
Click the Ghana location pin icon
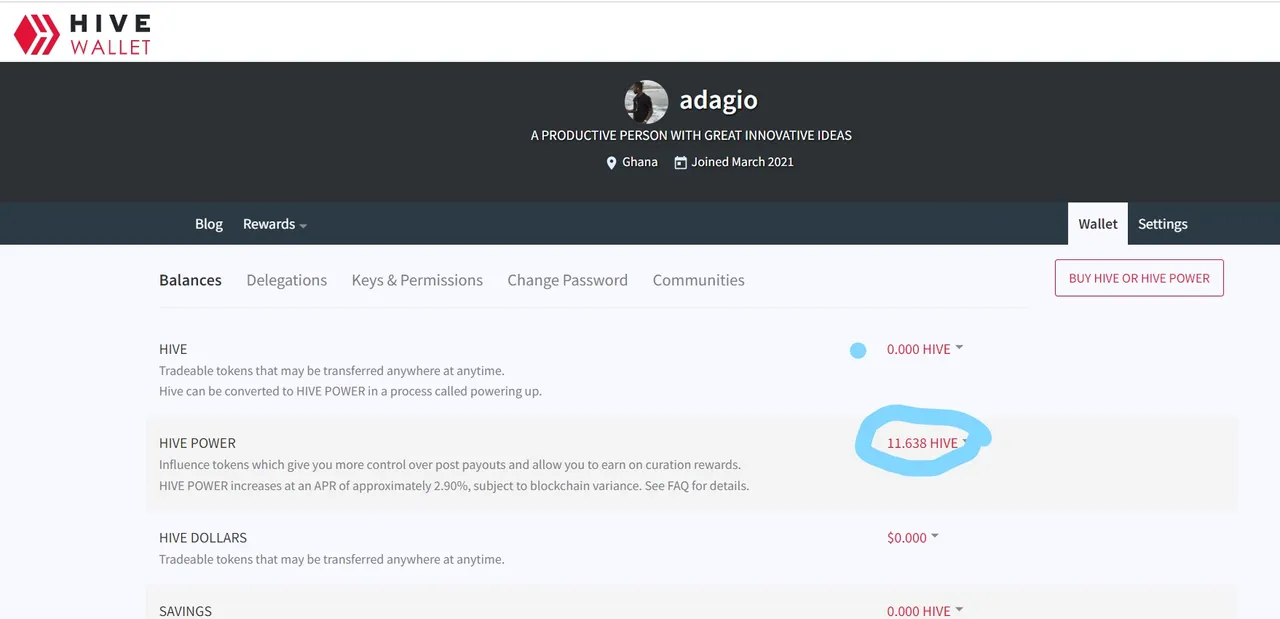click(612, 162)
